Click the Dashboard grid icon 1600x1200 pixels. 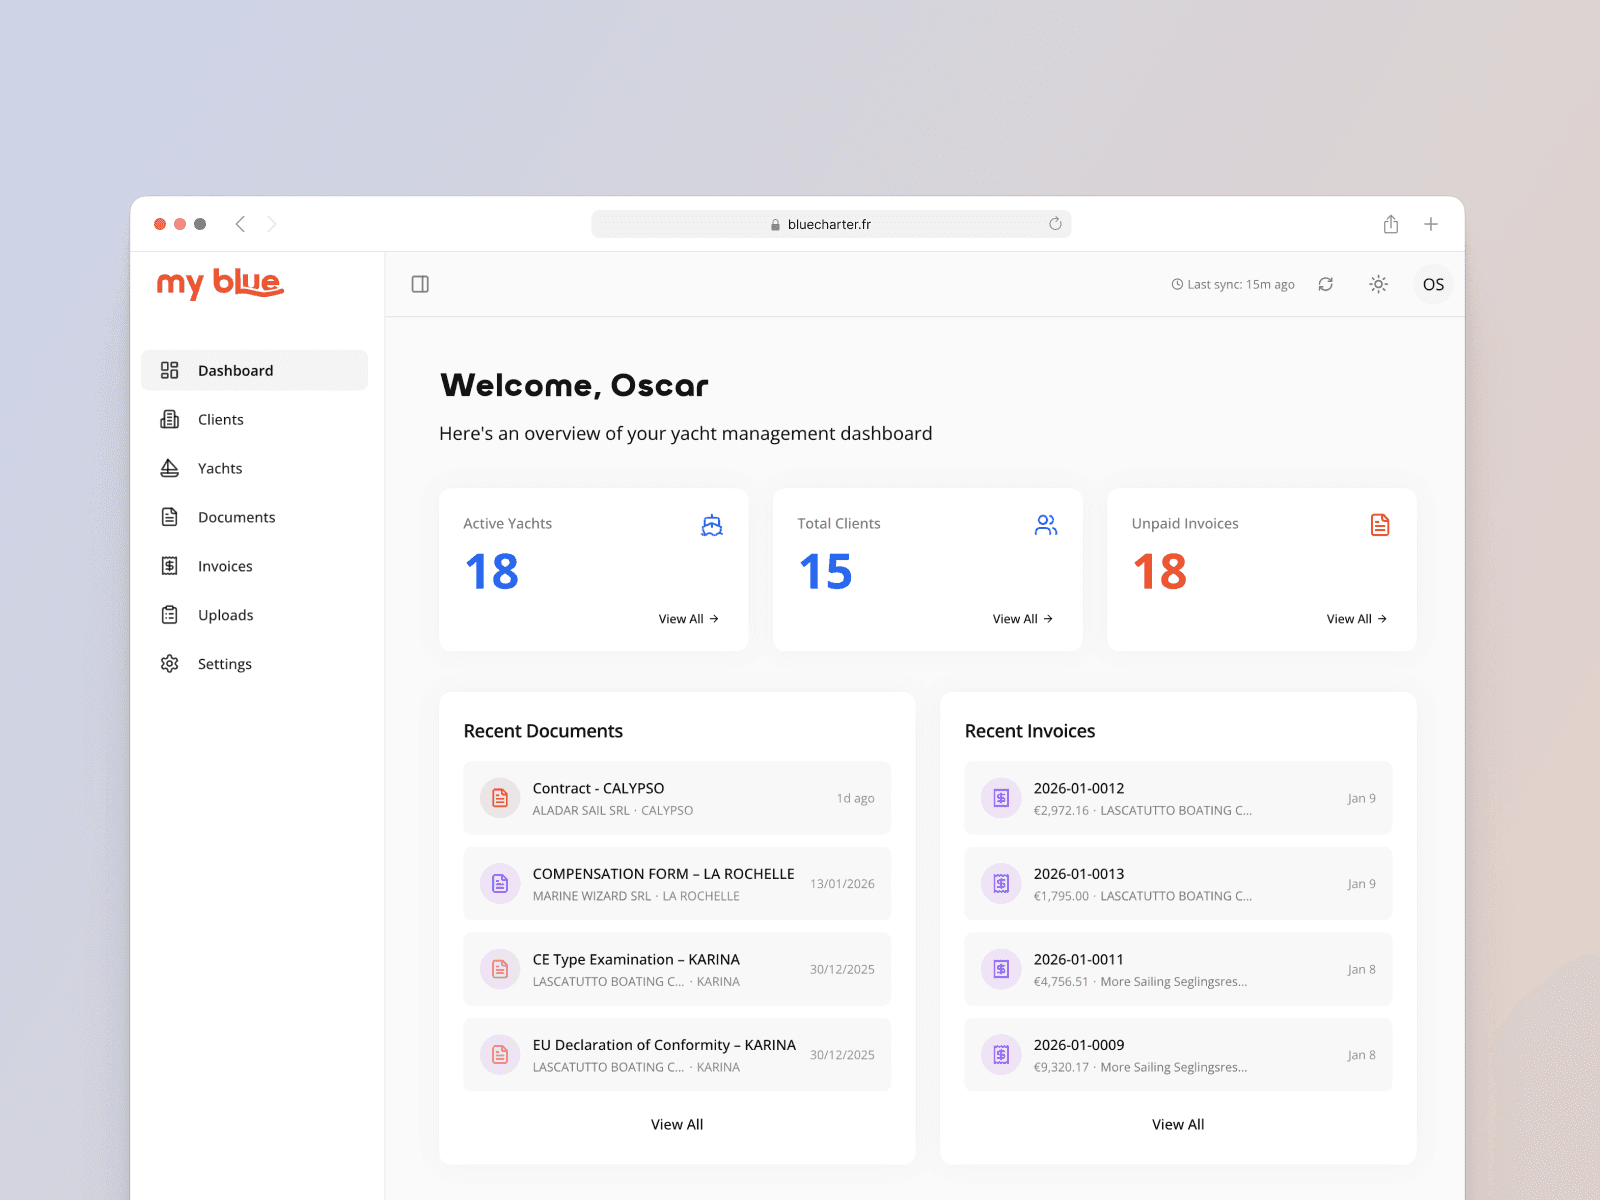170,370
